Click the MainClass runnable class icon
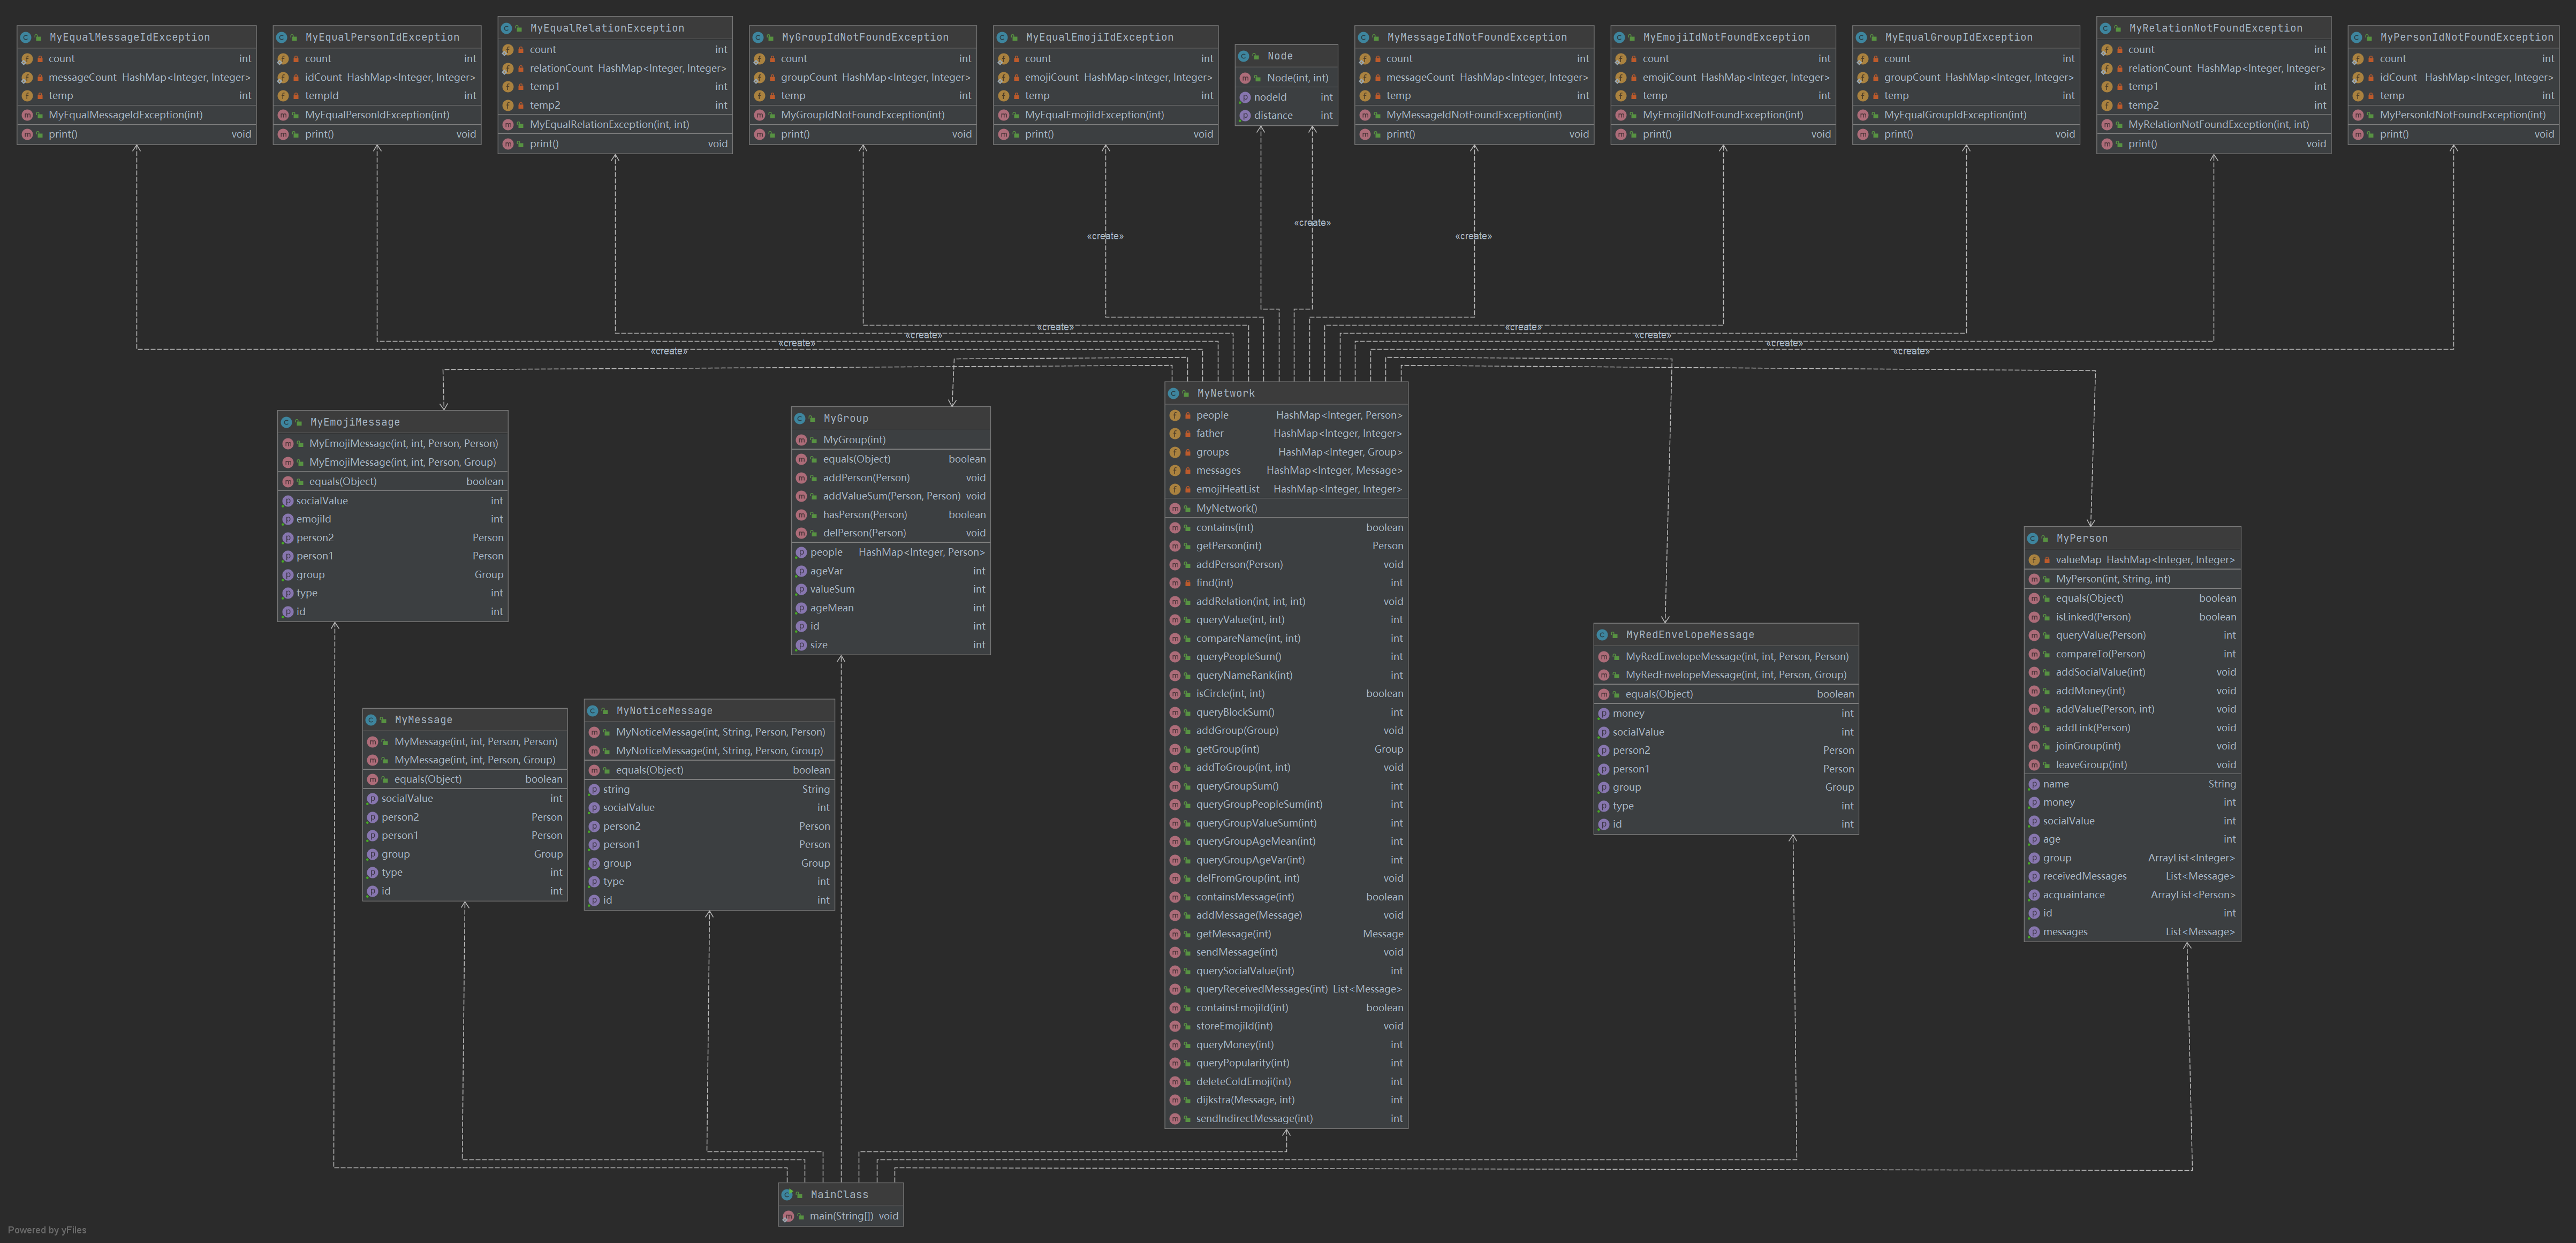This screenshot has width=2576, height=1243. pyautogui.click(x=788, y=1194)
